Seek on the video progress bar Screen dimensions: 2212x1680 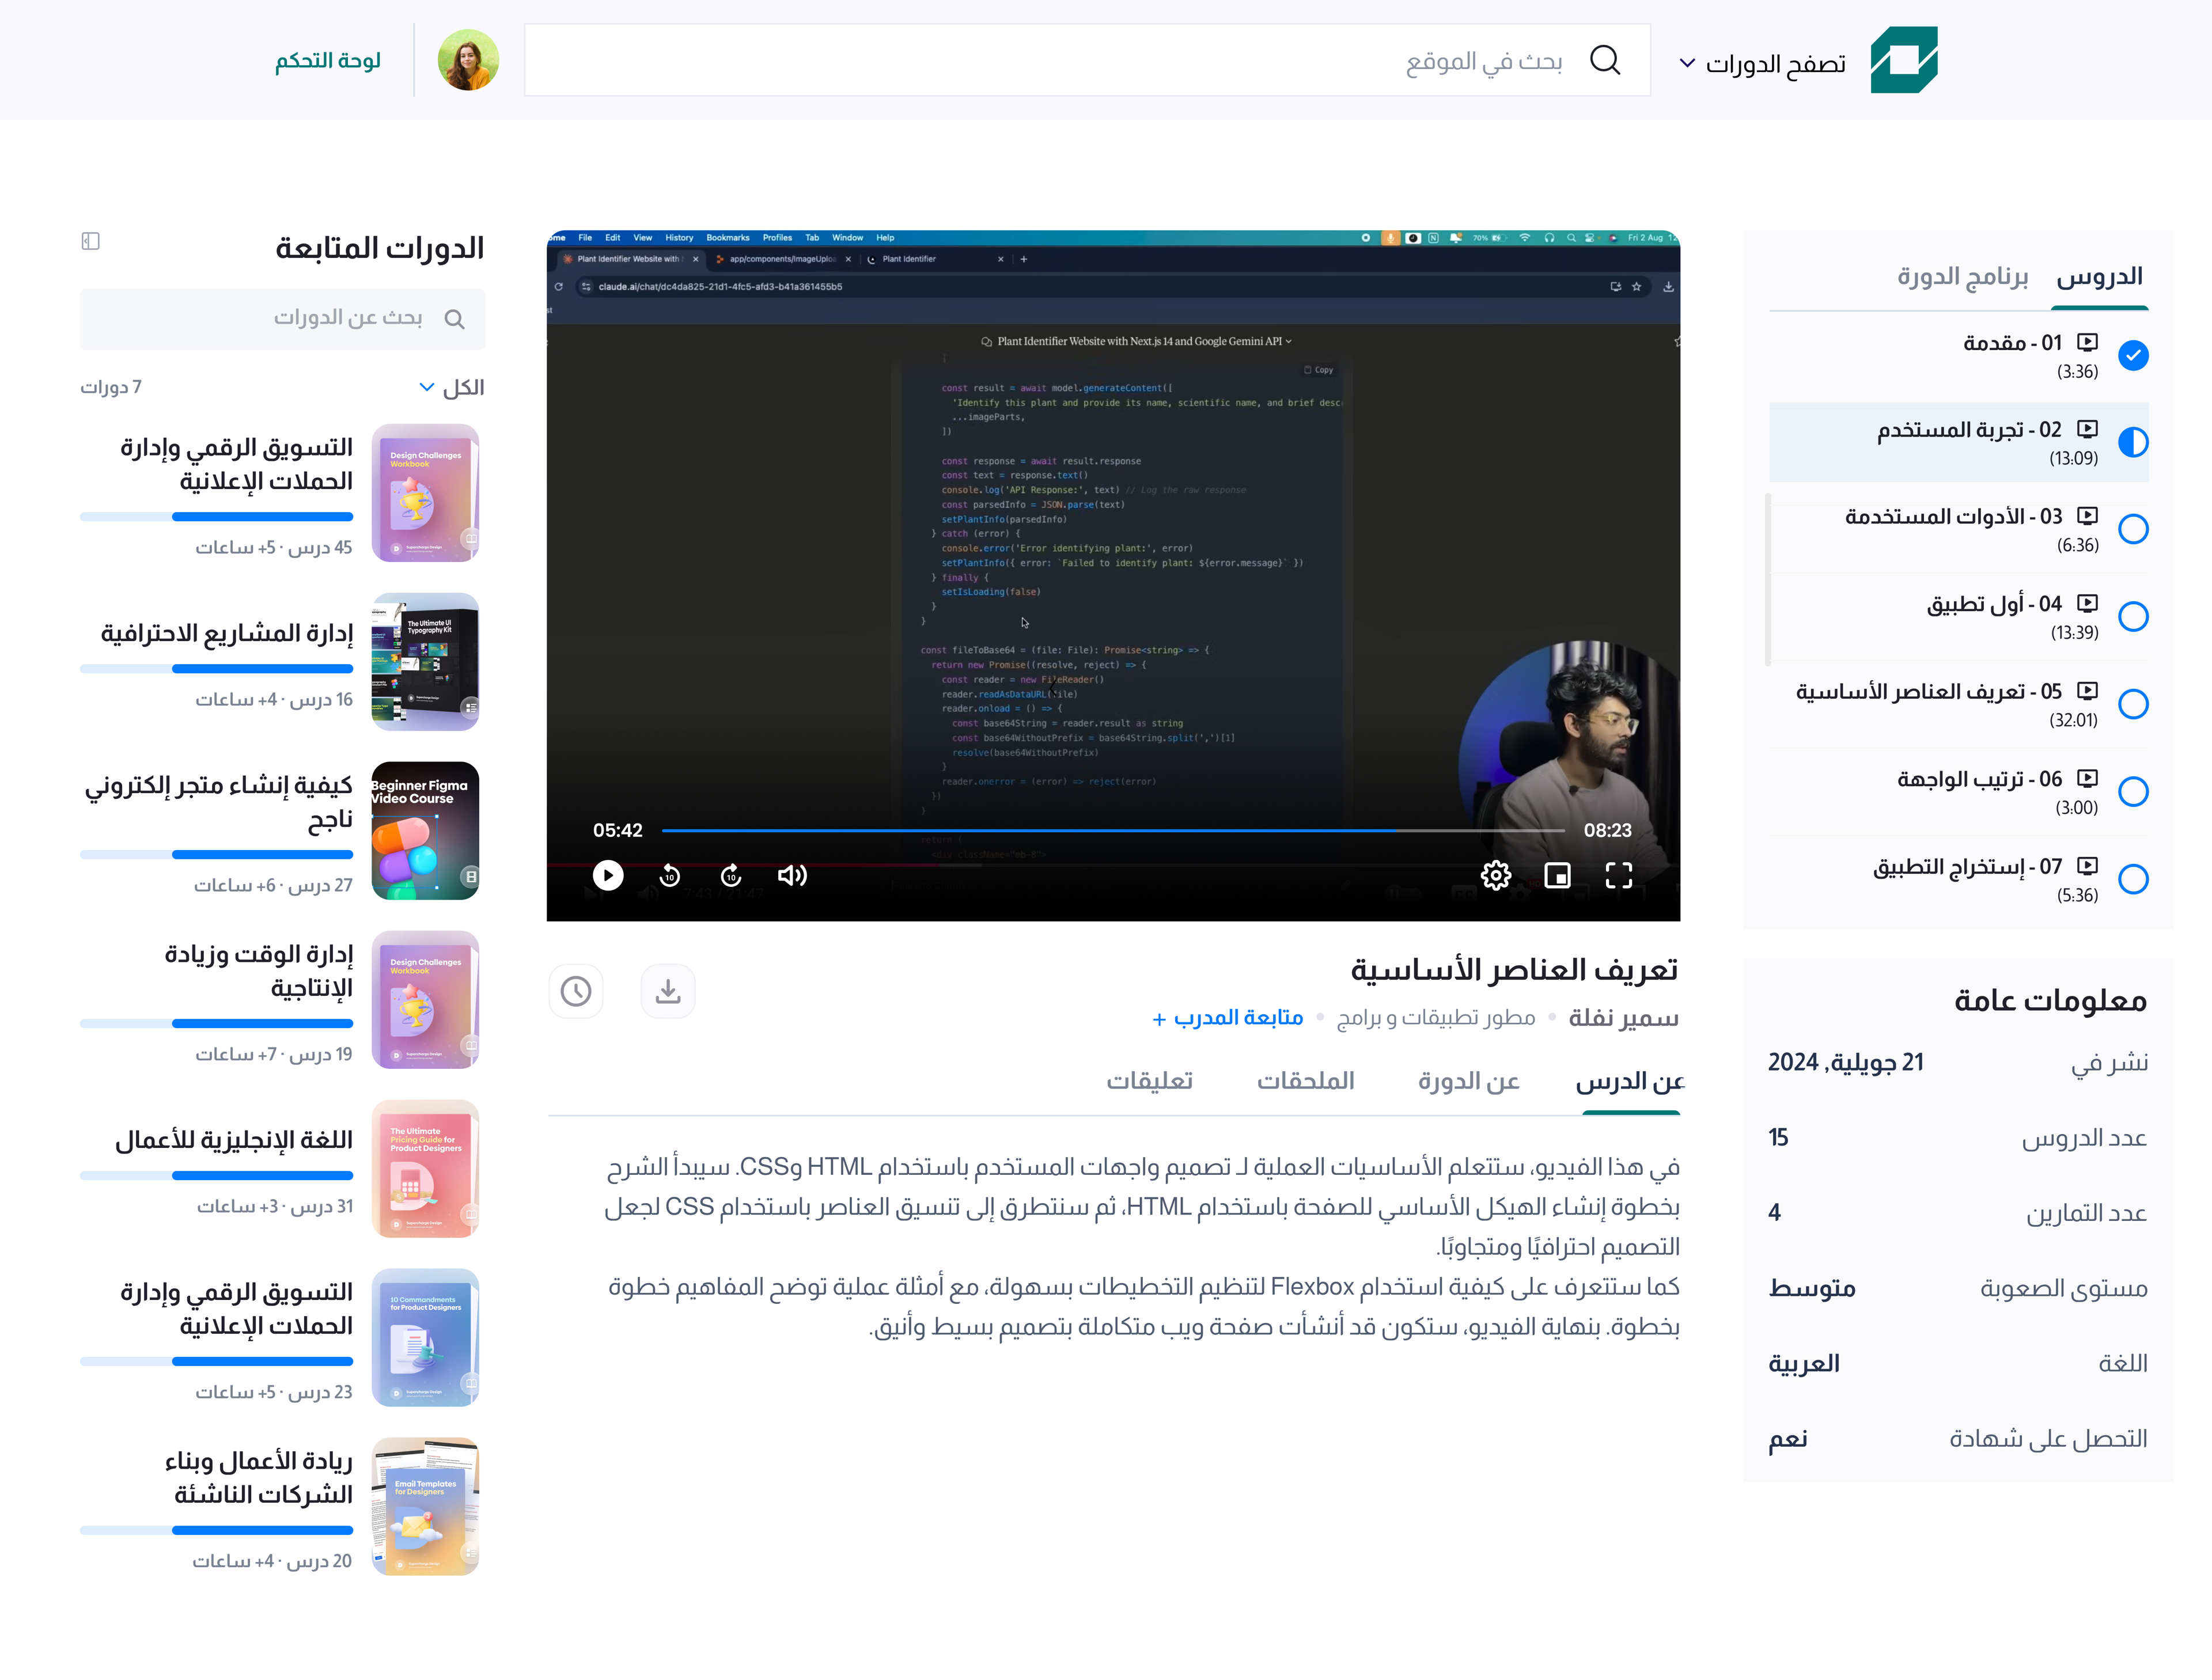coord(1113,831)
